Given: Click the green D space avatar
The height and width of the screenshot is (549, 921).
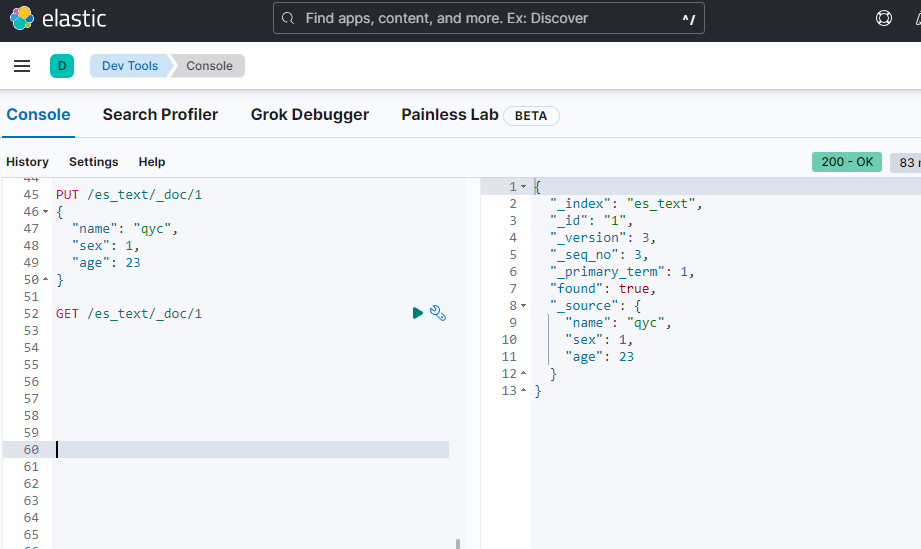Looking at the screenshot, I should (x=62, y=66).
